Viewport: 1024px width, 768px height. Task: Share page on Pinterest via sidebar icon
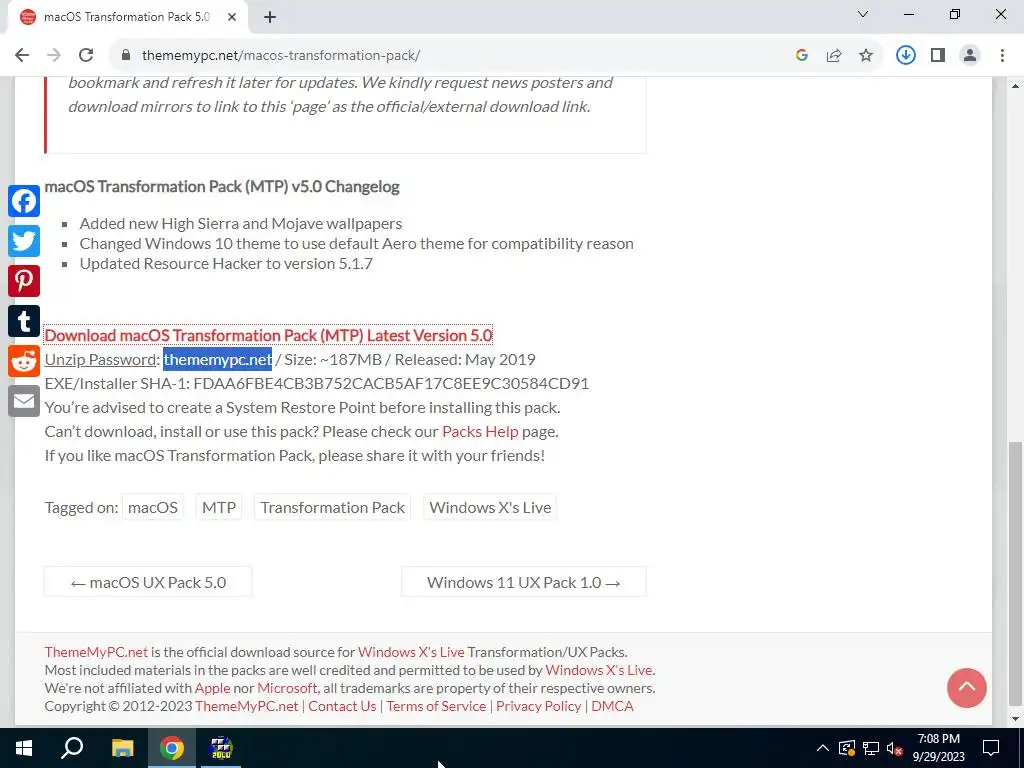click(24, 281)
